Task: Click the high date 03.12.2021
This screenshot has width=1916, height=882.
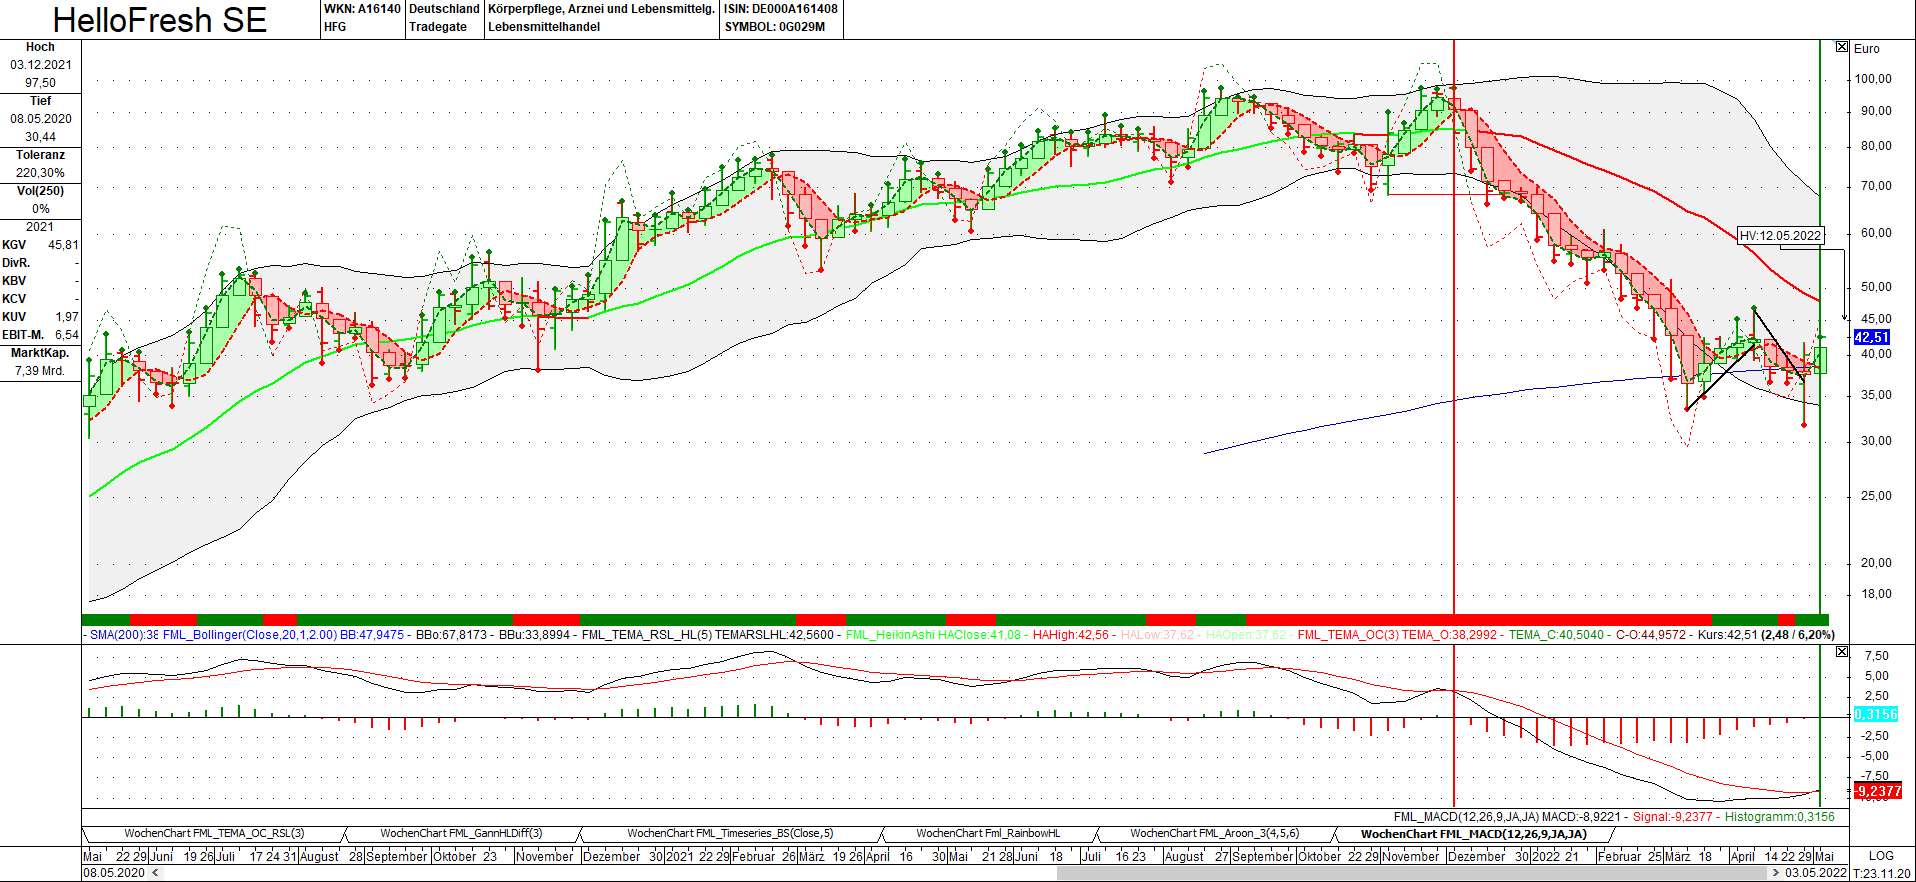Action: 41,65
